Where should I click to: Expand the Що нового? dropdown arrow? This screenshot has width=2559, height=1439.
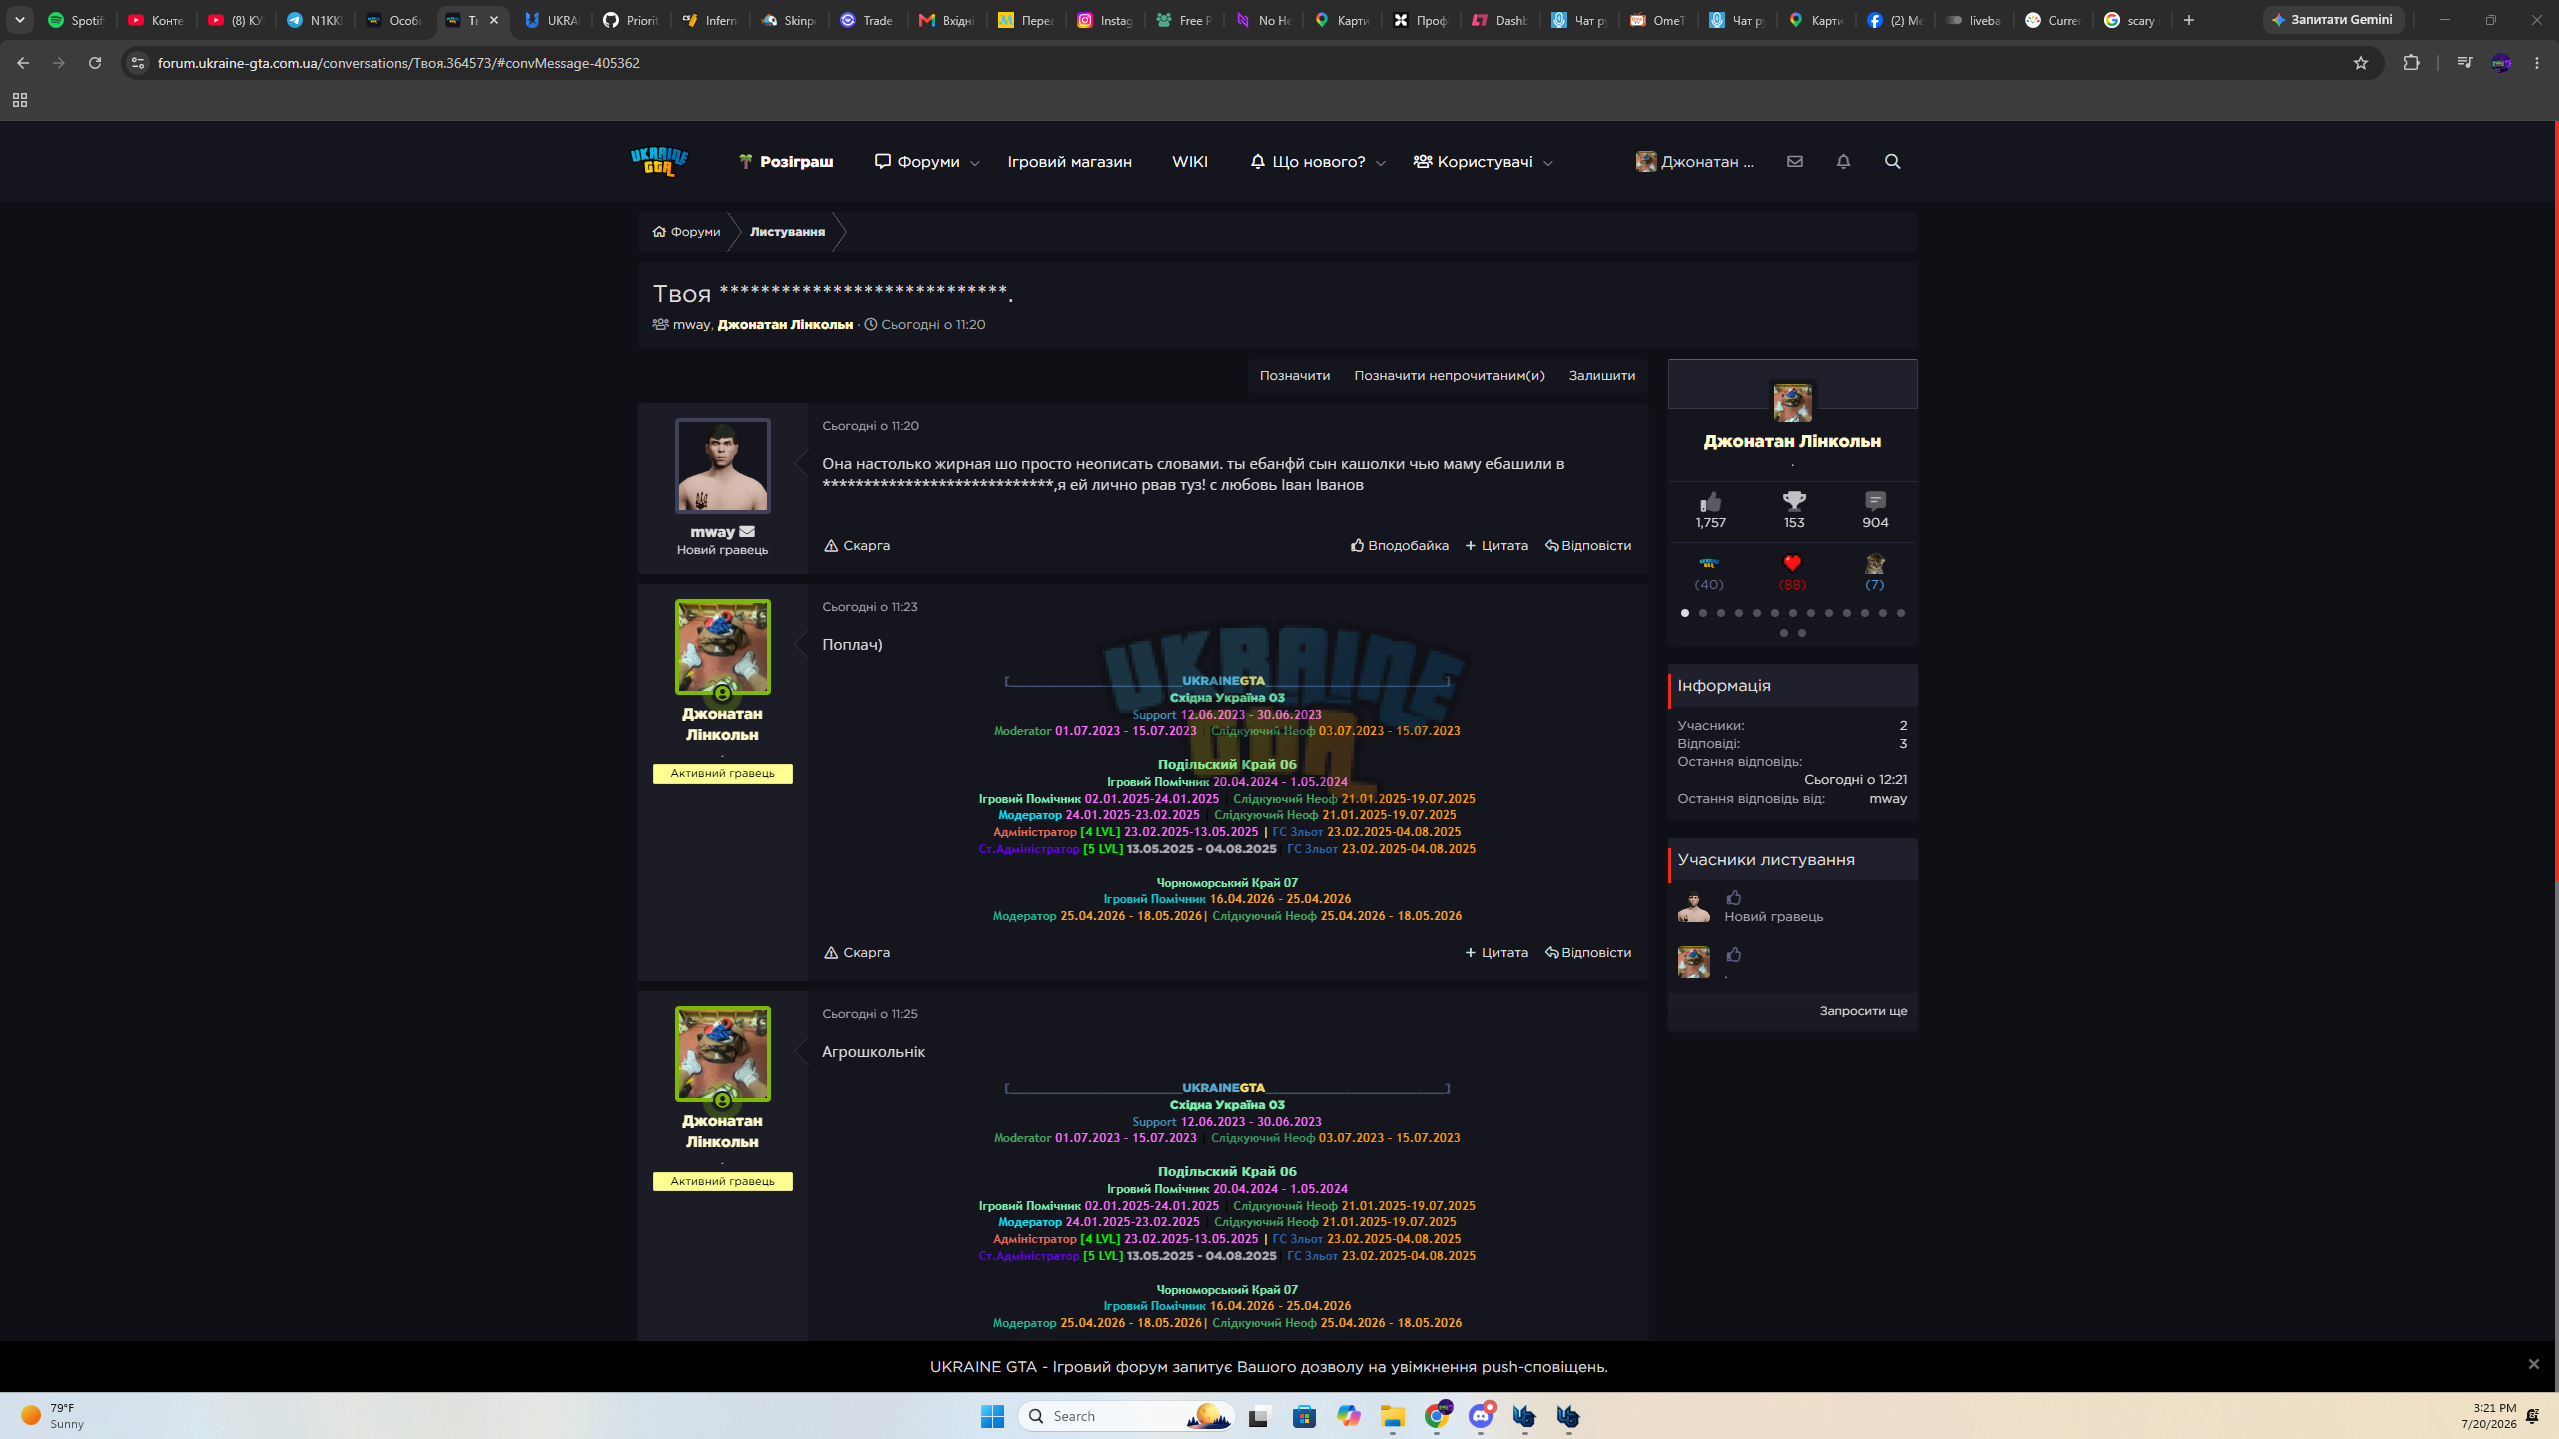click(x=1381, y=163)
